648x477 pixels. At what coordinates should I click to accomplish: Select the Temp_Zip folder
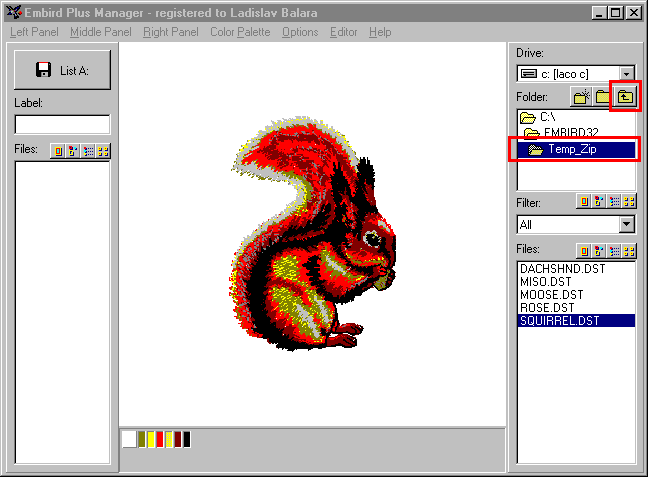[576, 149]
